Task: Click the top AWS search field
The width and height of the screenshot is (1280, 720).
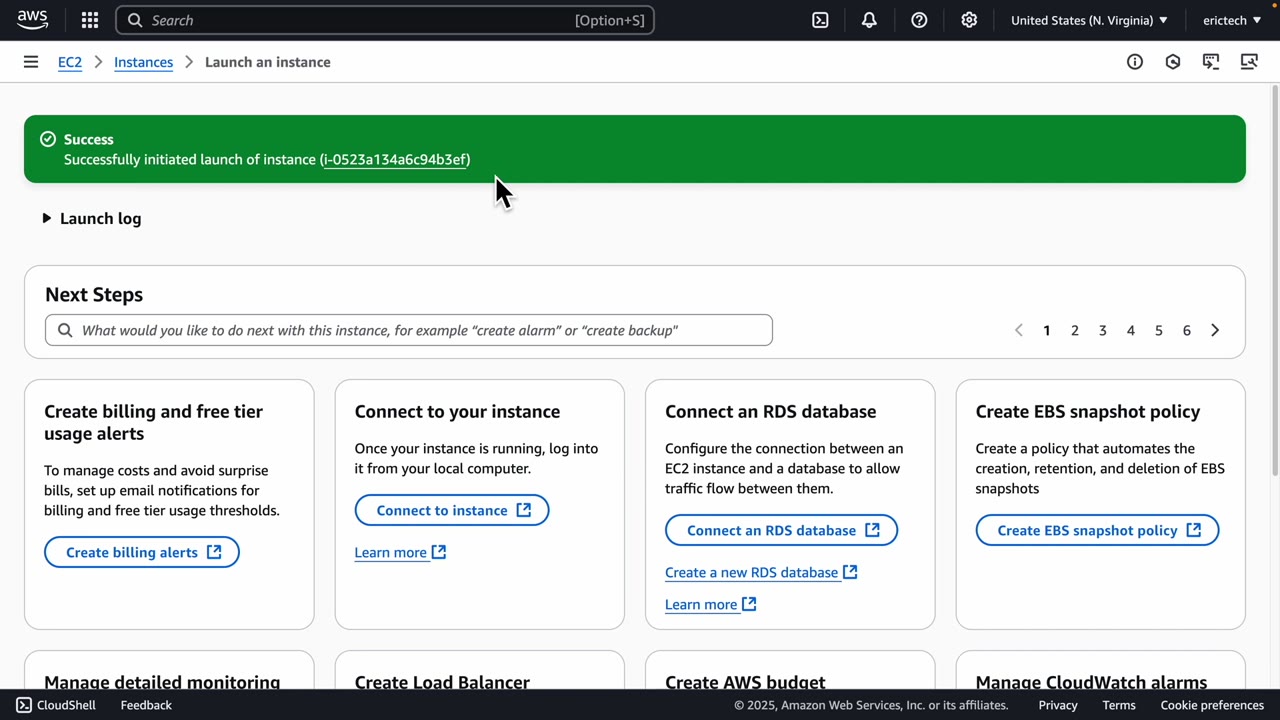Action: (385, 20)
